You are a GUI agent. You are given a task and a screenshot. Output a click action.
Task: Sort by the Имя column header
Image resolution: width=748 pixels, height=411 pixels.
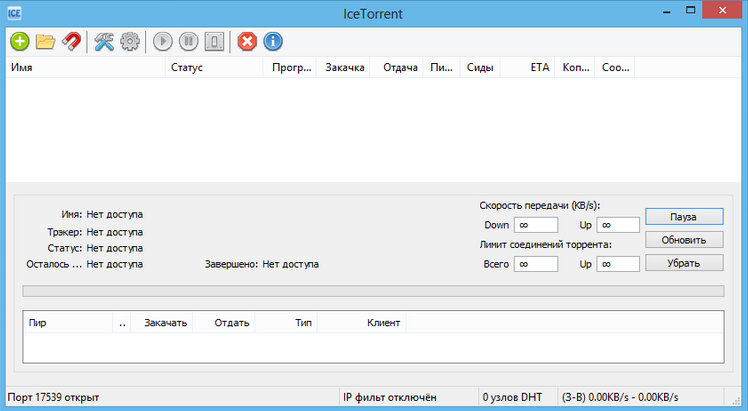pyautogui.click(x=85, y=67)
